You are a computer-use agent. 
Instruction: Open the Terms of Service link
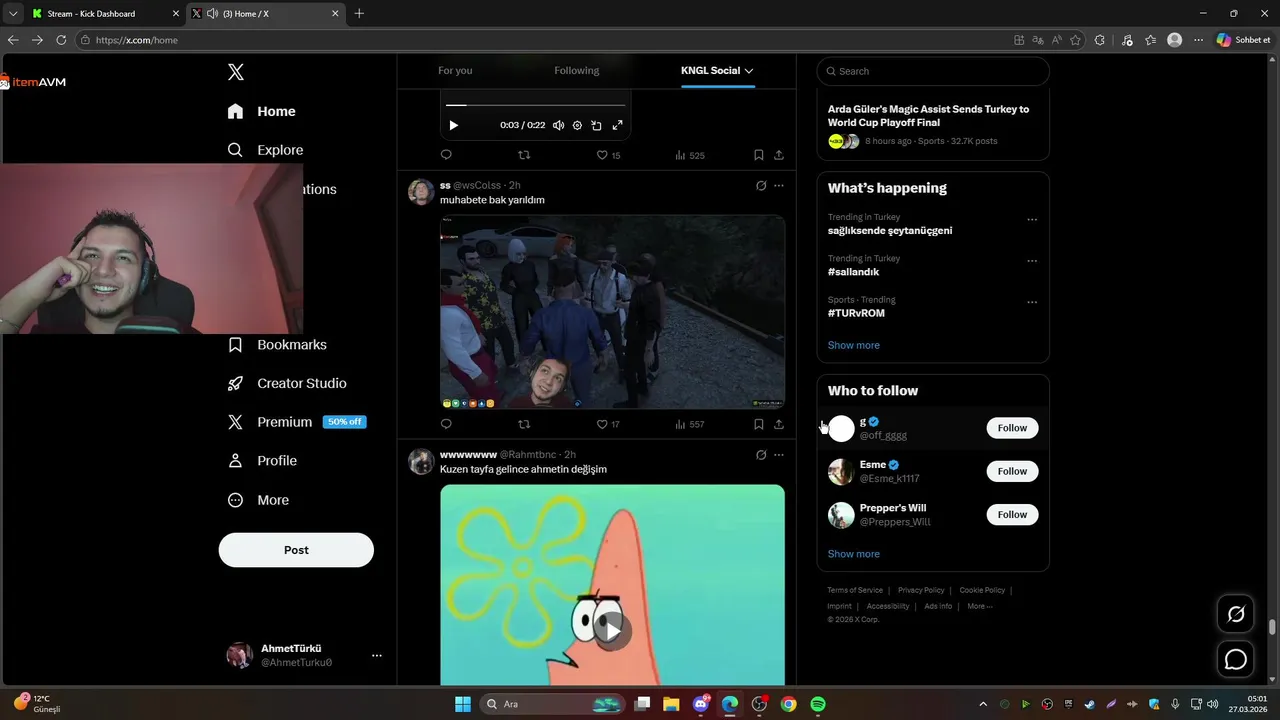[x=855, y=590]
